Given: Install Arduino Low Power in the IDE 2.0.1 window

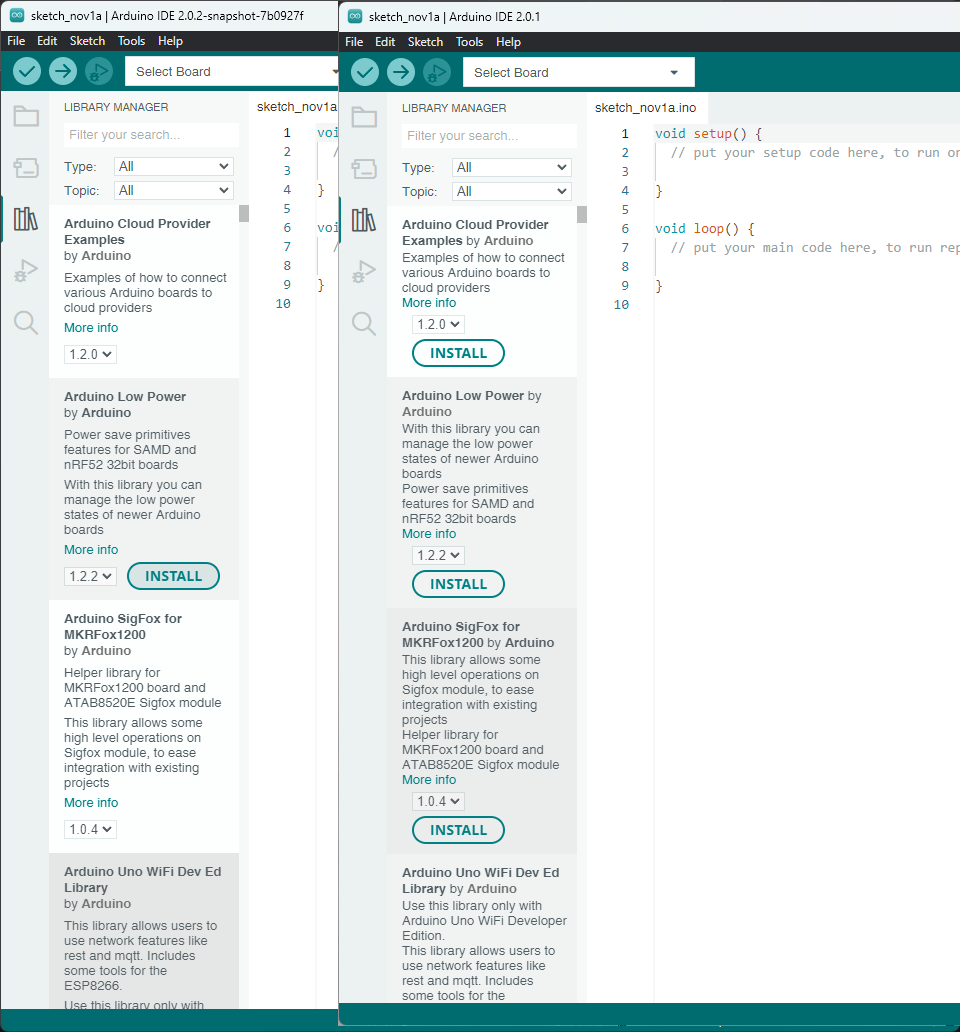Looking at the screenshot, I should point(458,584).
